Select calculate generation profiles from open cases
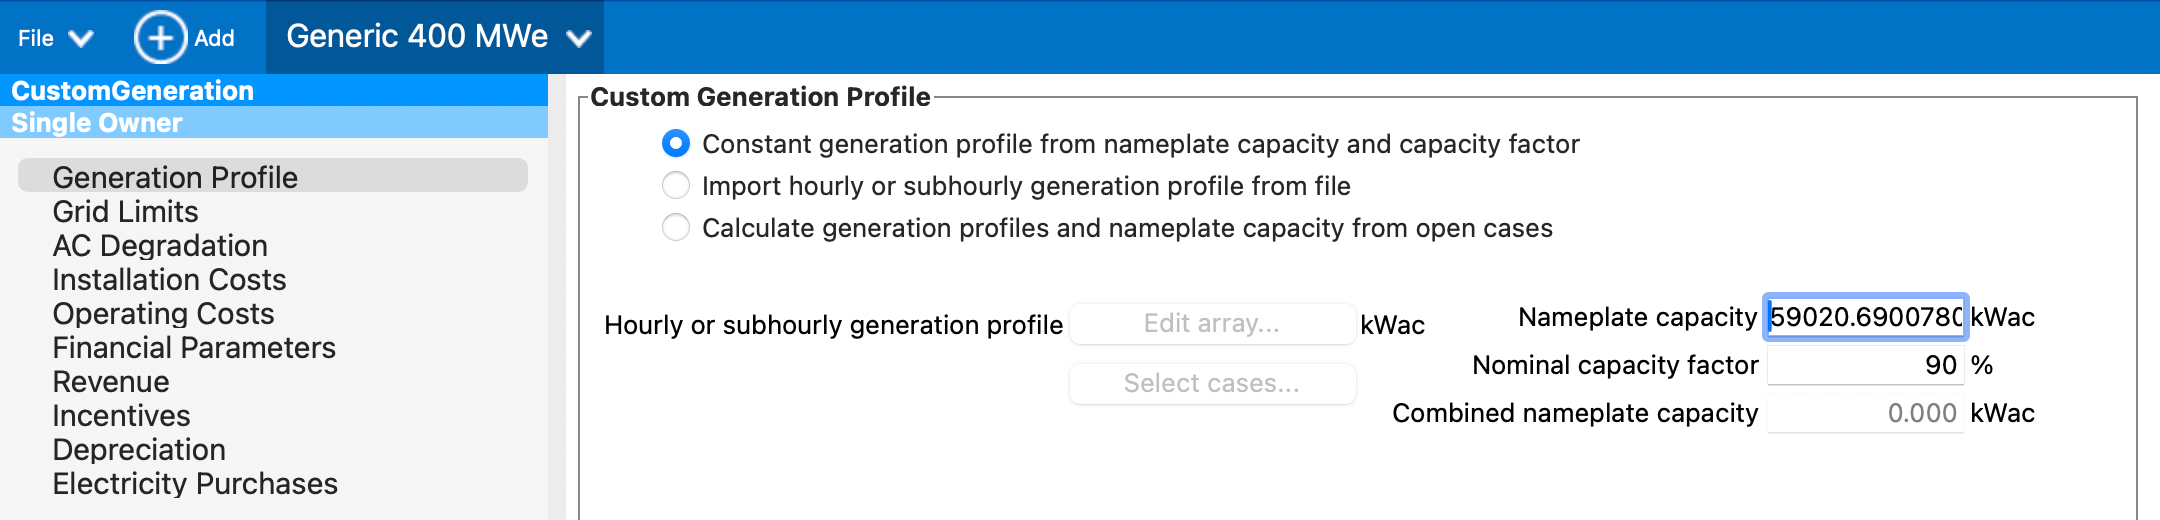This screenshot has width=2160, height=520. click(676, 228)
